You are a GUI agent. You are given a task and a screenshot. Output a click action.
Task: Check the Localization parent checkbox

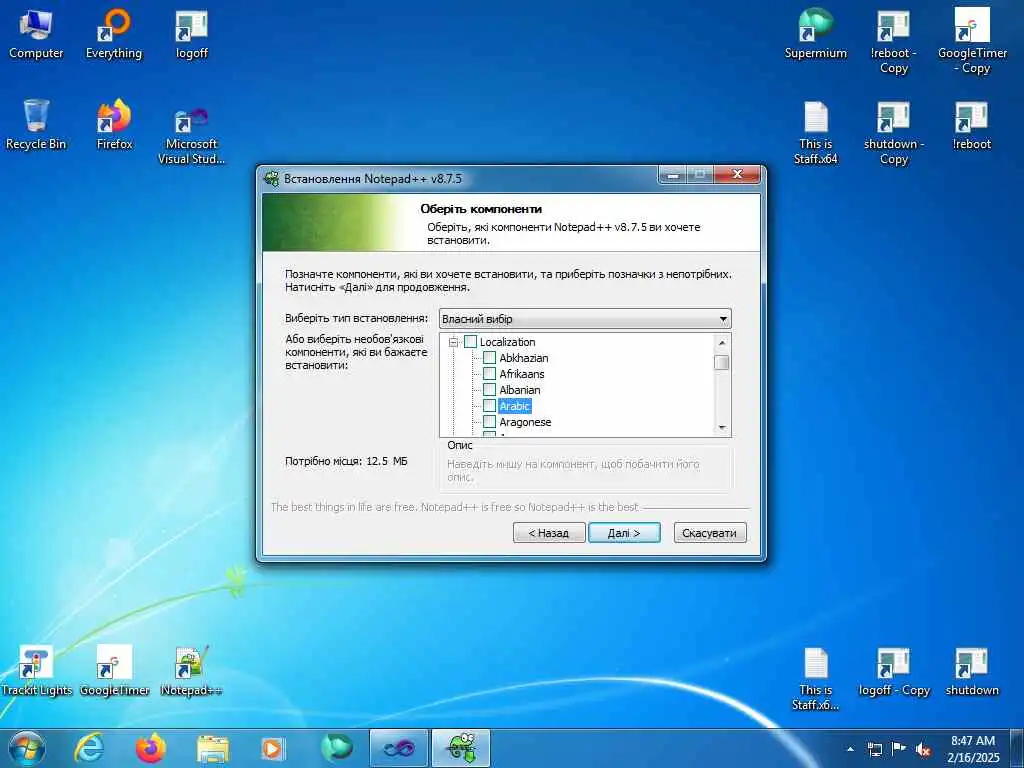click(x=470, y=342)
